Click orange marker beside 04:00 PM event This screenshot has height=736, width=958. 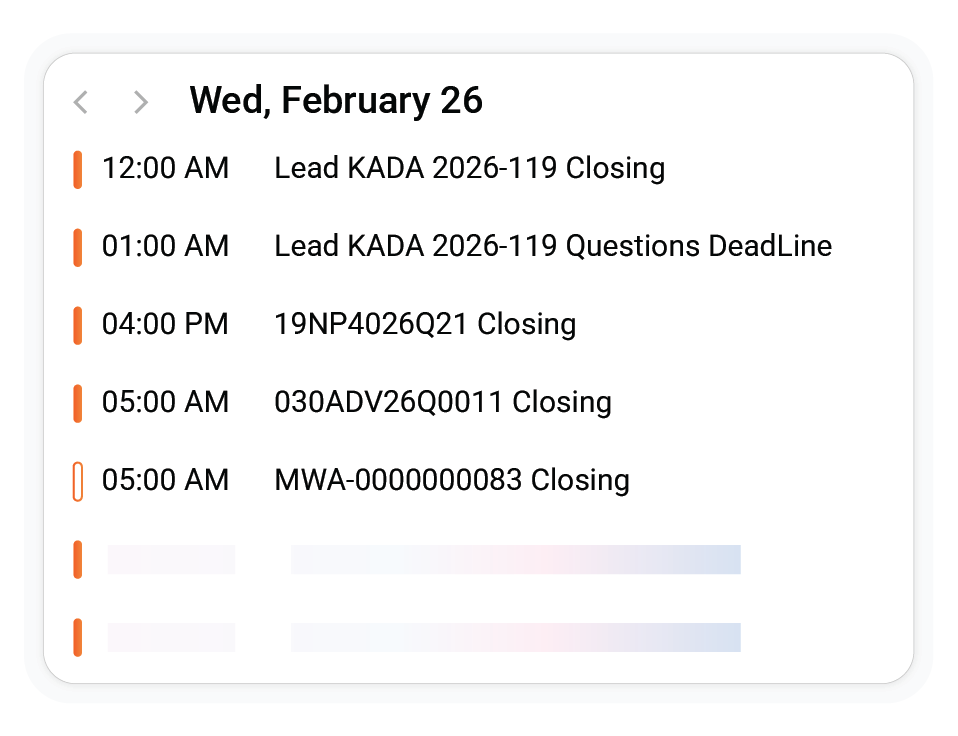[78, 325]
